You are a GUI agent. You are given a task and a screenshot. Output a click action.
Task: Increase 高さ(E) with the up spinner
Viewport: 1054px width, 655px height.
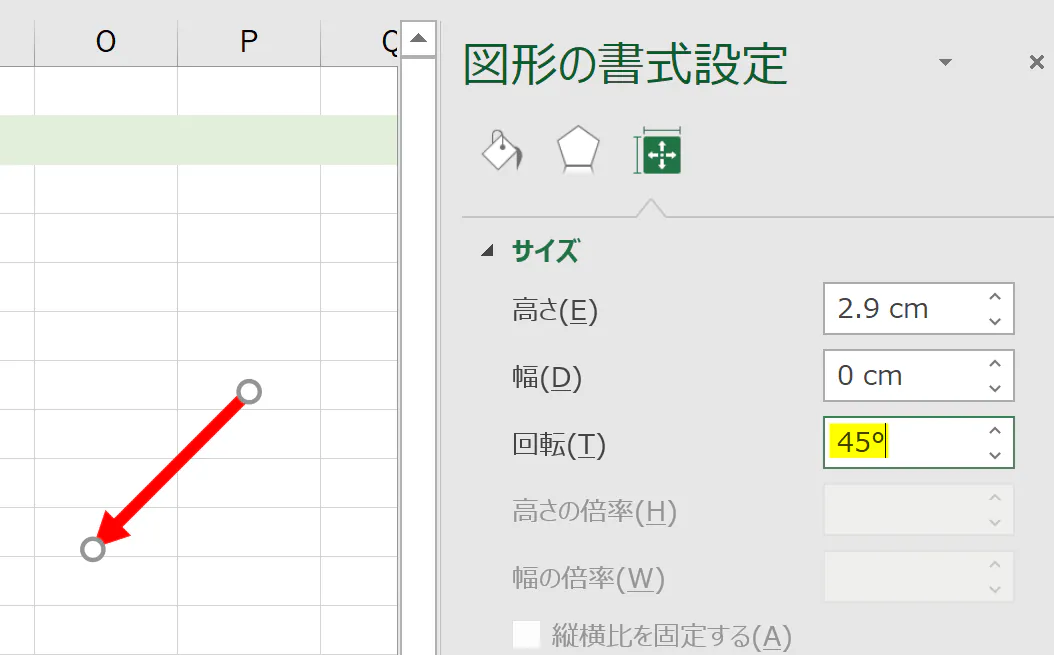995,297
